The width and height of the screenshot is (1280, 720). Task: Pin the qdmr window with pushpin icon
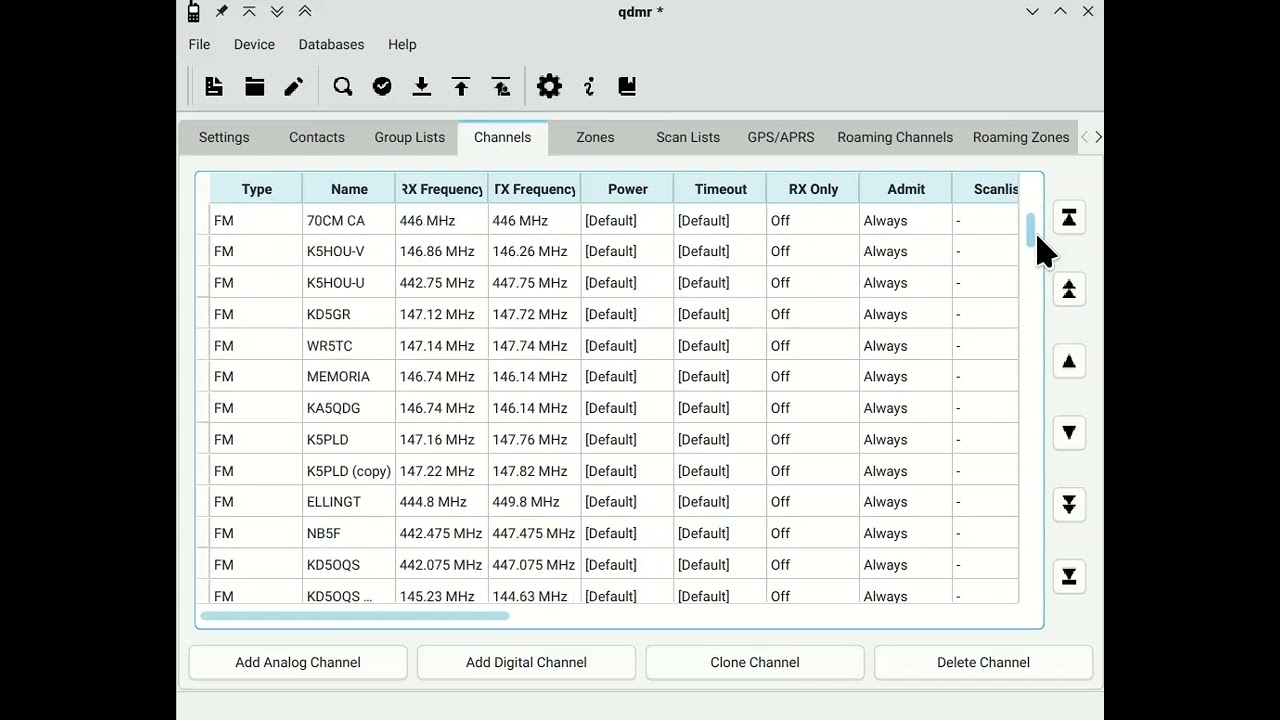(221, 12)
